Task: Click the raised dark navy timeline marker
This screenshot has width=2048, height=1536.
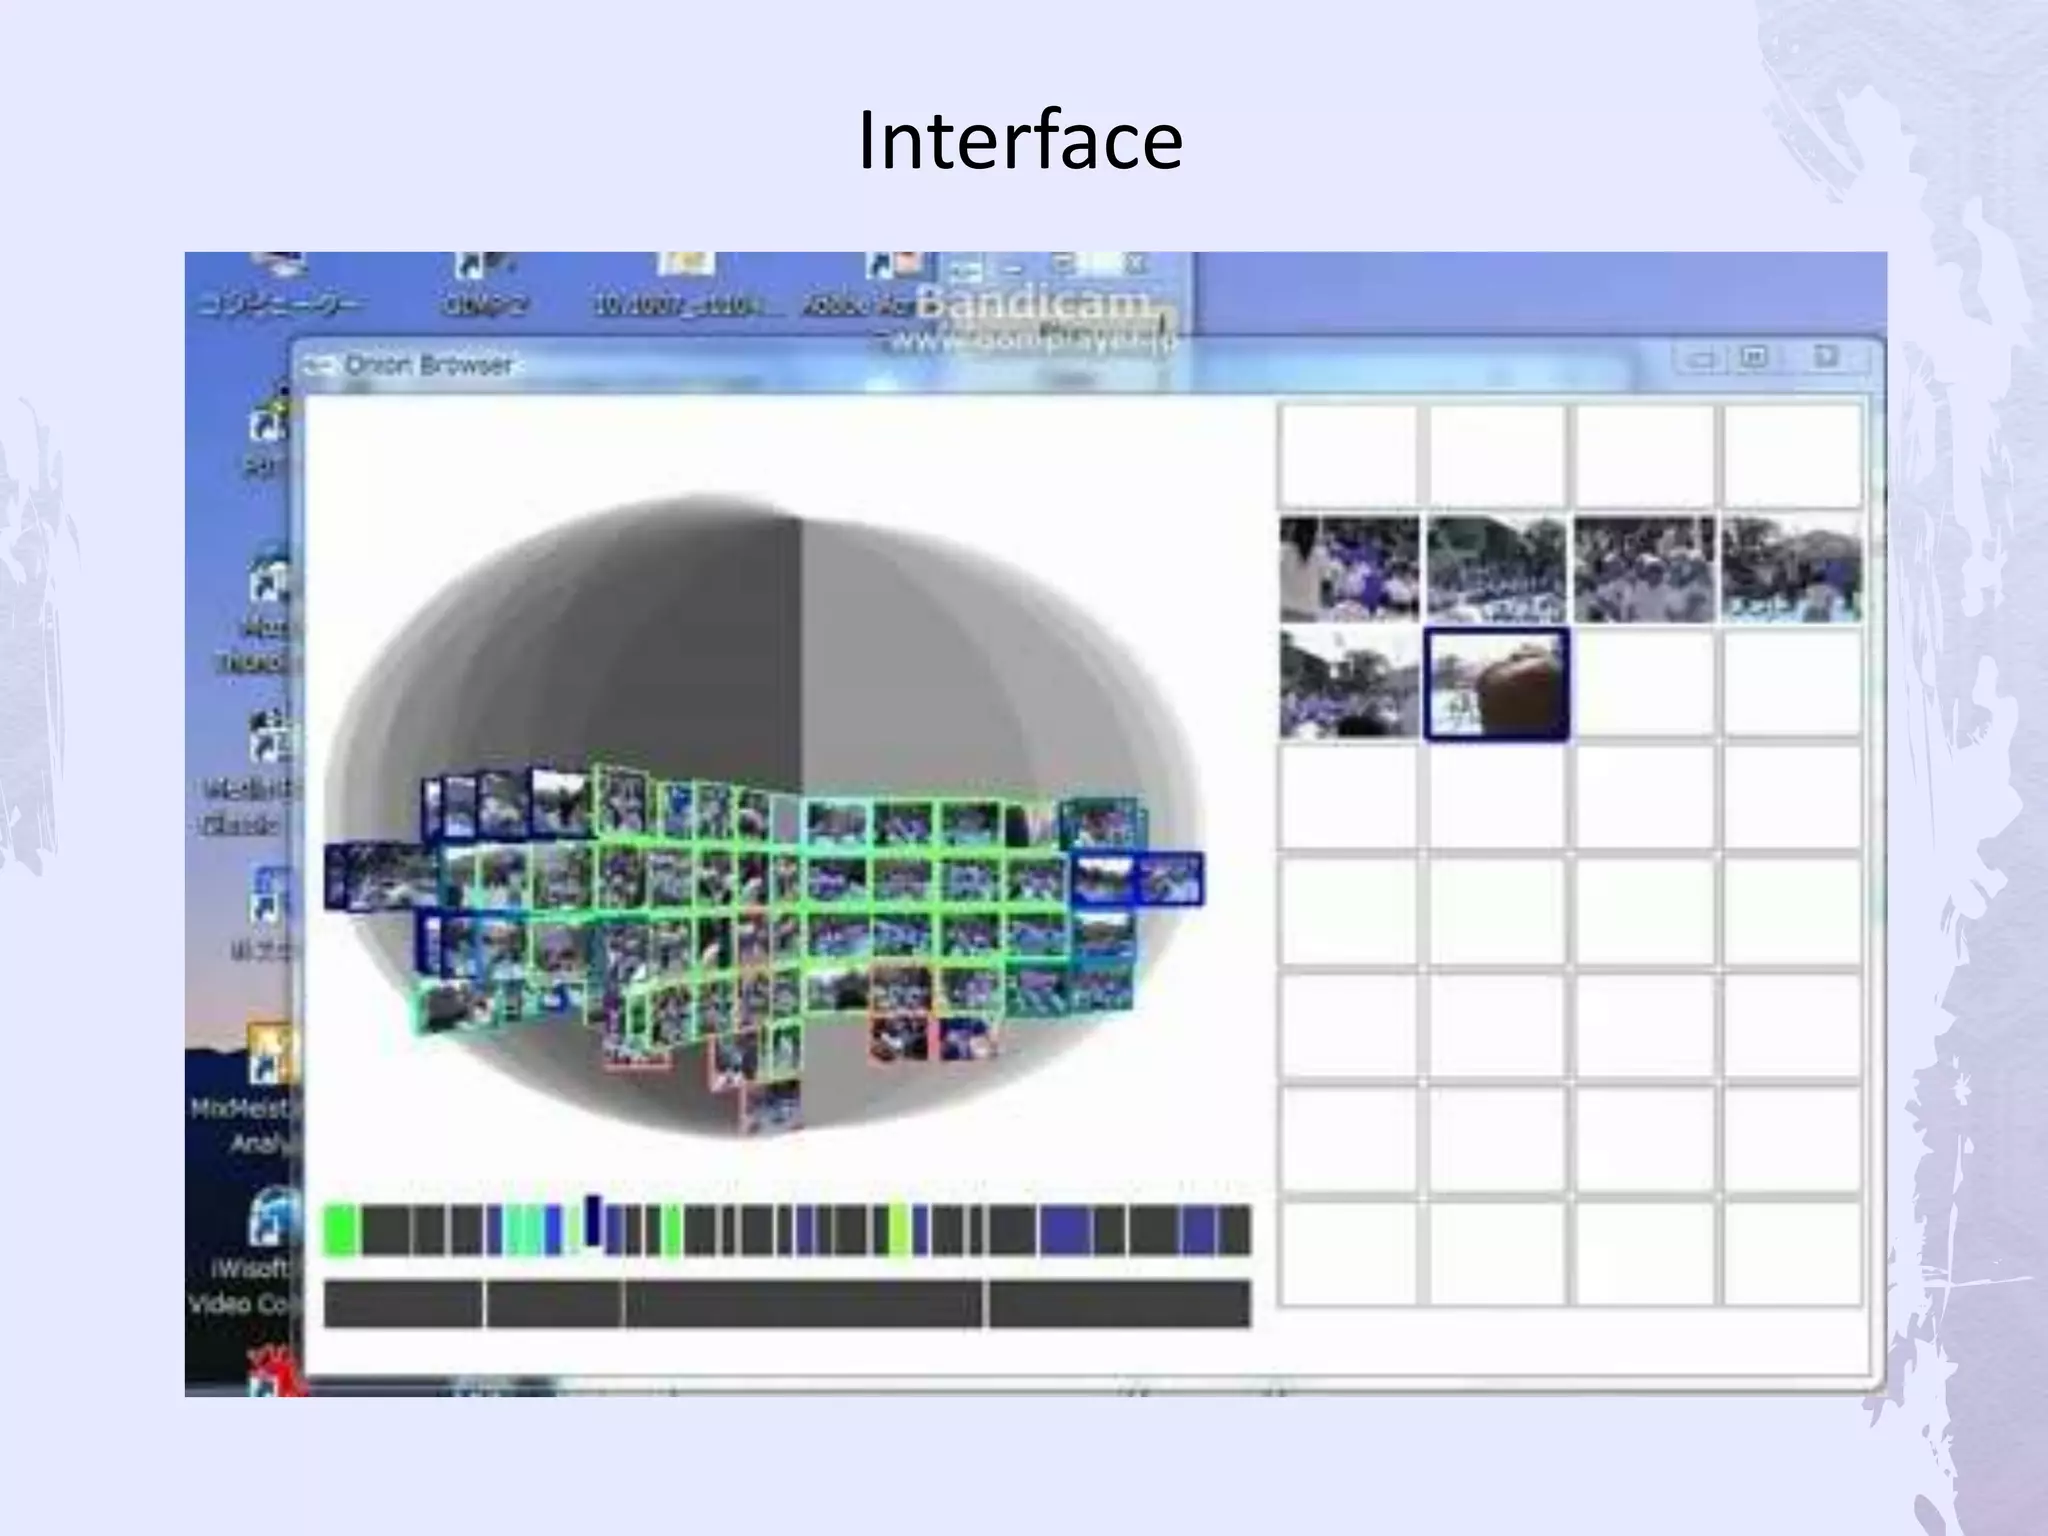Action: point(593,1220)
